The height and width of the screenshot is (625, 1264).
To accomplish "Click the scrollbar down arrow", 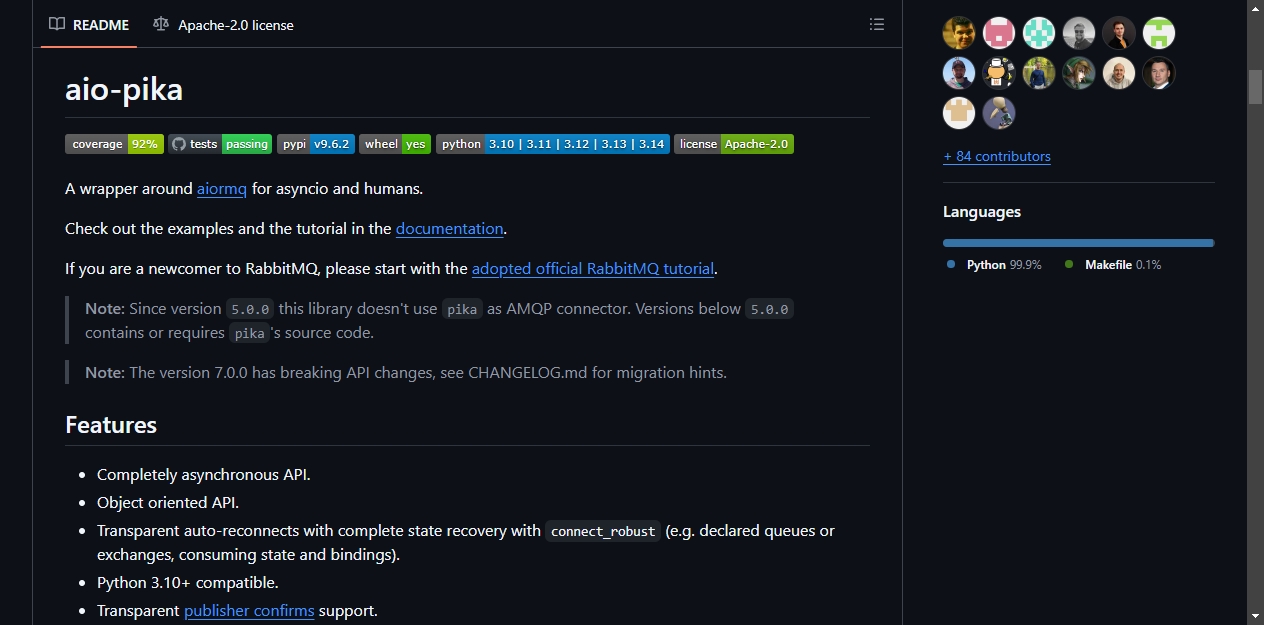I will pyautogui.click(x=1255, y=616).
